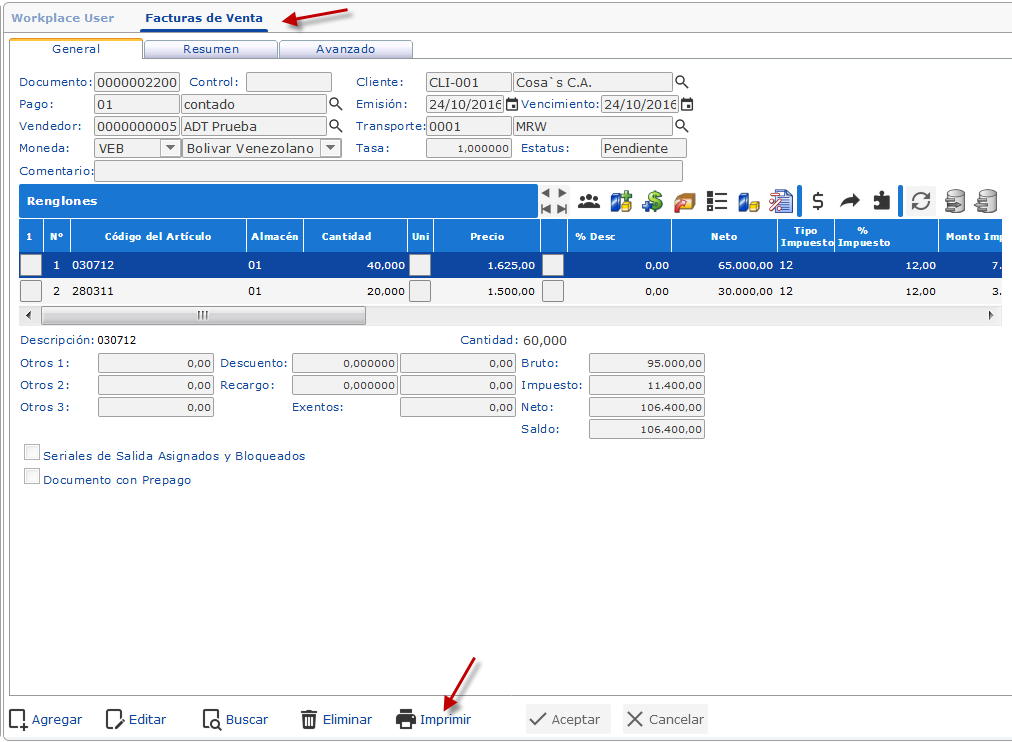Open the Vencimiento date calendar picker
This screenshot has width=1012, height=742.
[x=687, y=104]
